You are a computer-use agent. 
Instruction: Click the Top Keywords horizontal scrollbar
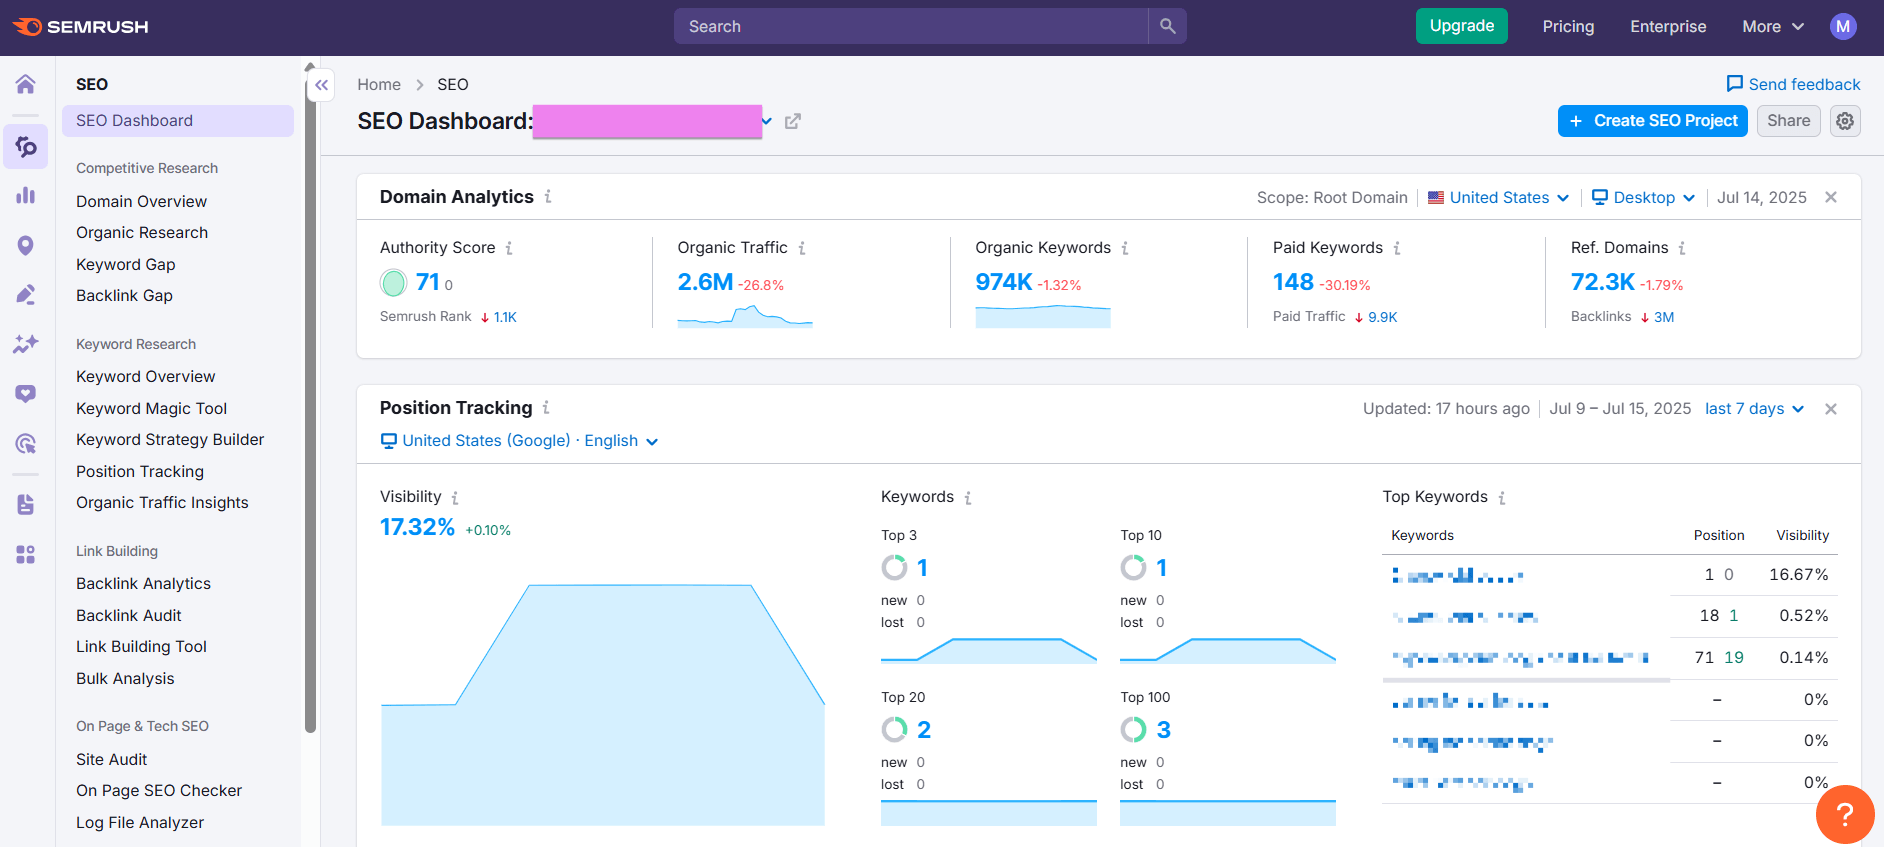coord(1526,680)
